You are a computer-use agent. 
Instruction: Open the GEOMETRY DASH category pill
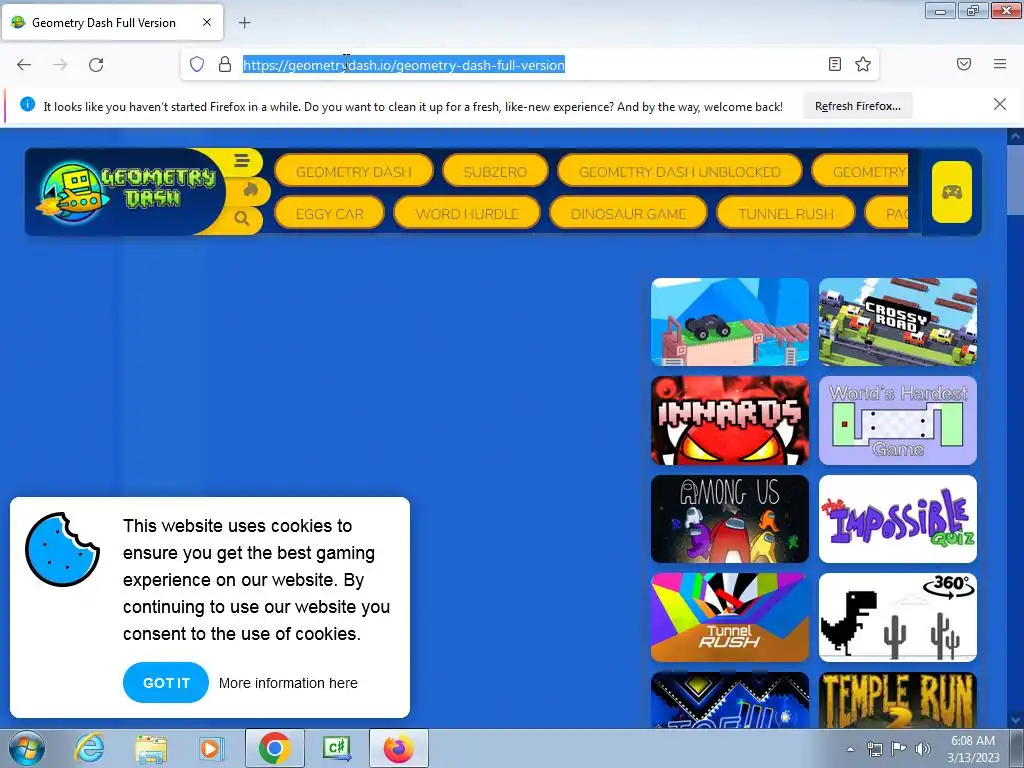point(353,172)
